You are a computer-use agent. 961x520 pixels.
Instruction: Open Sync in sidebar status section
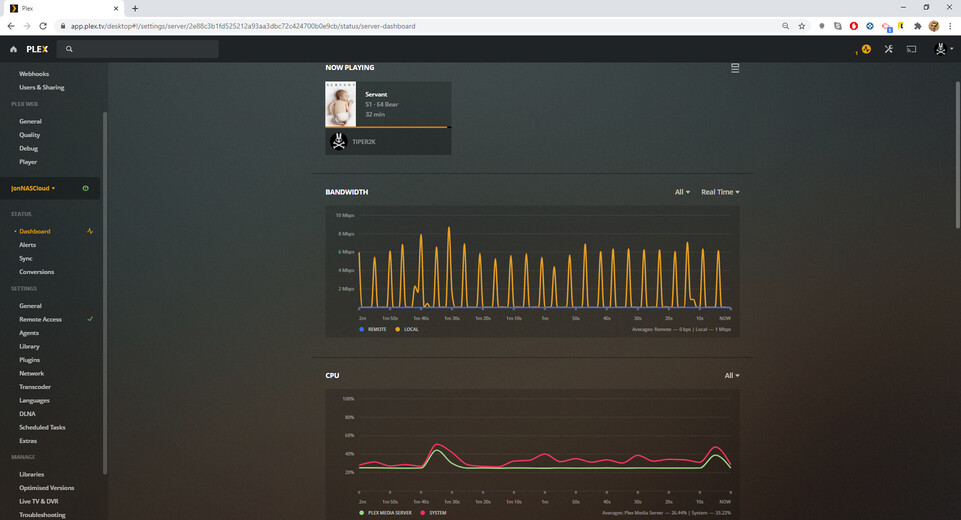point(26,258)
